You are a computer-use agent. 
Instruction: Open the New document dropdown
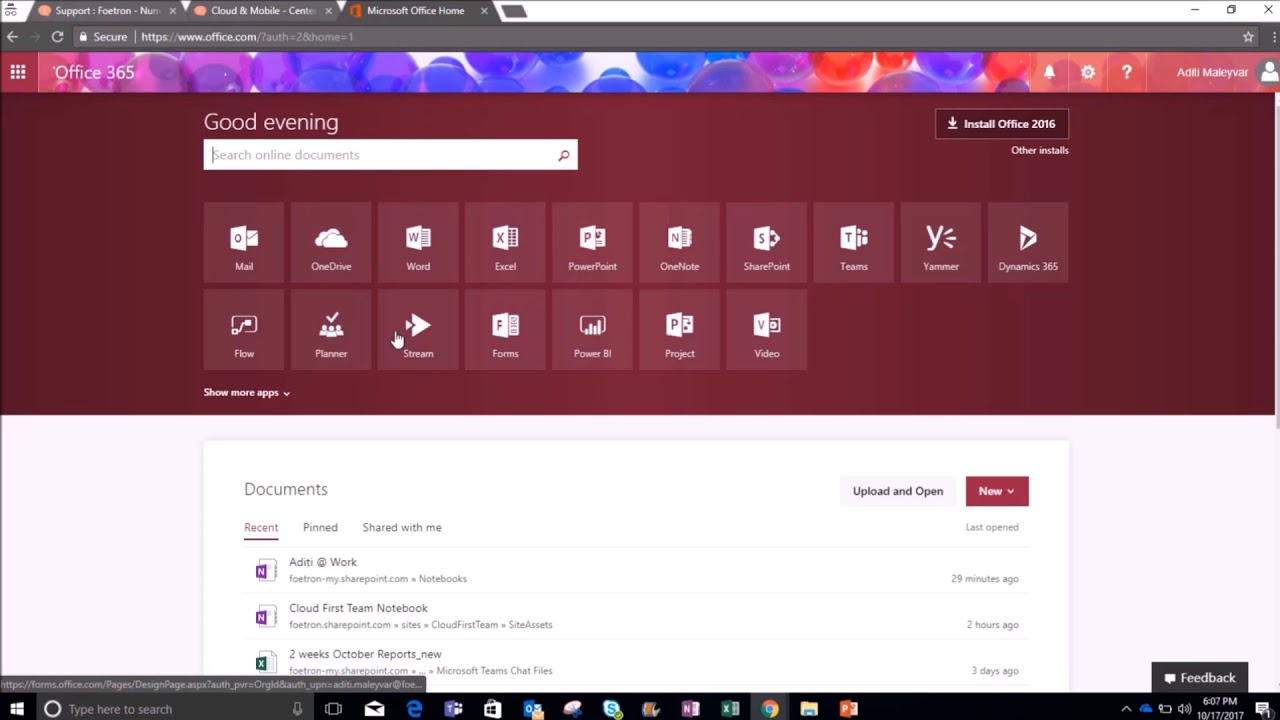(x=997, y=491)
